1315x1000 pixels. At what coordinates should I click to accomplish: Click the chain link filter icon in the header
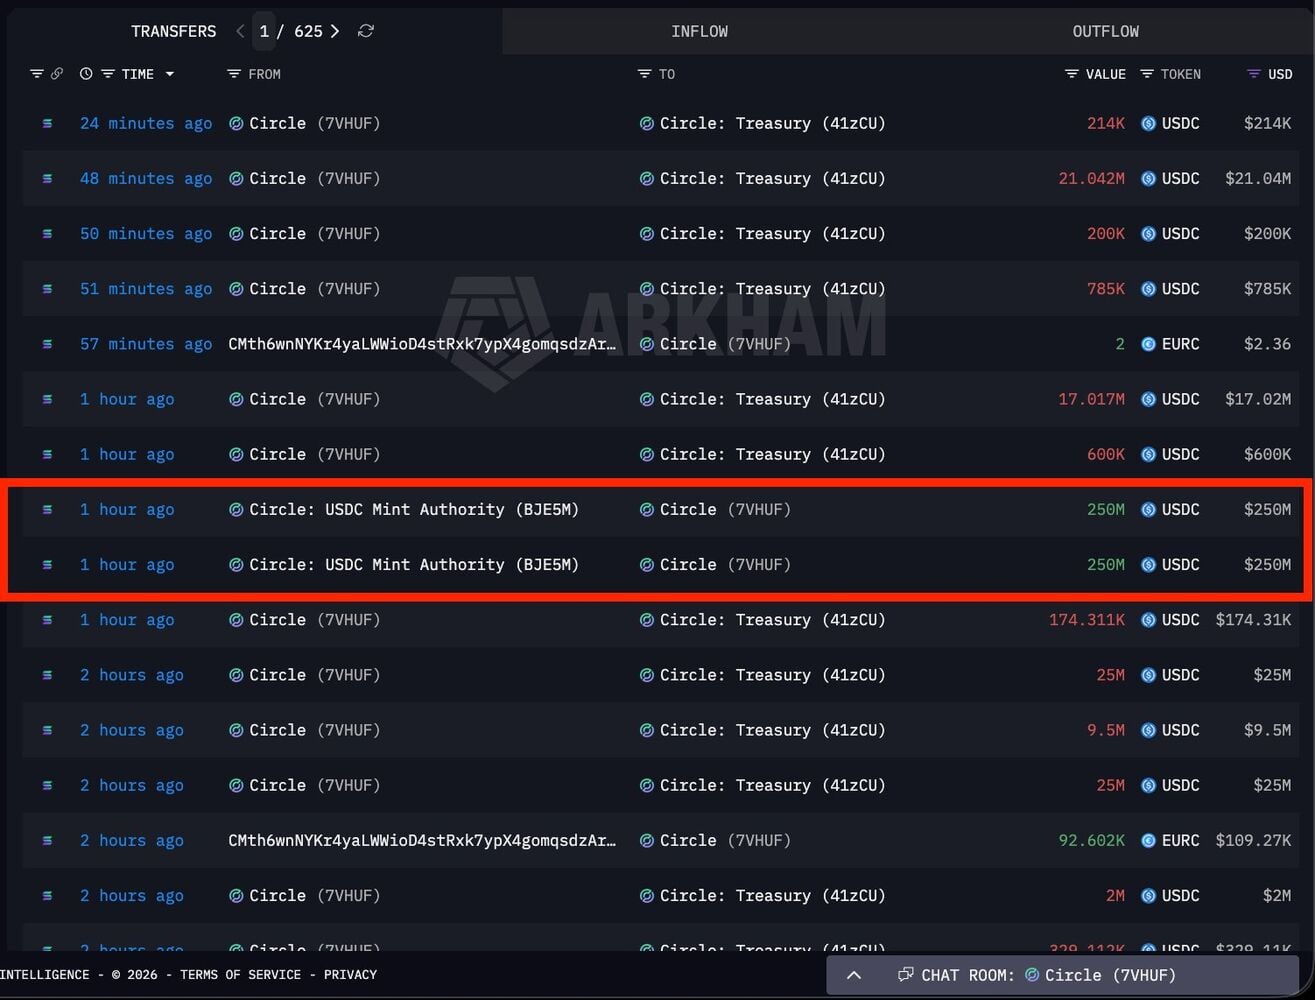[57, 74]
